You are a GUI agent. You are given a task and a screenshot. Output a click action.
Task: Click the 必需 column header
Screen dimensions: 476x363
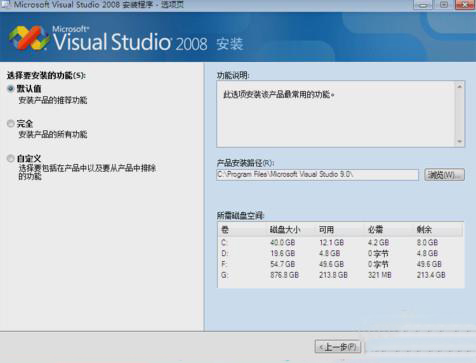[375, 229]
